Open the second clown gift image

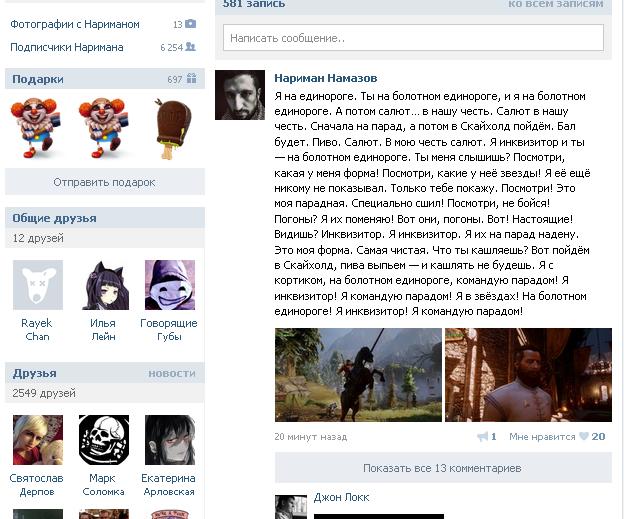(104, 127)
